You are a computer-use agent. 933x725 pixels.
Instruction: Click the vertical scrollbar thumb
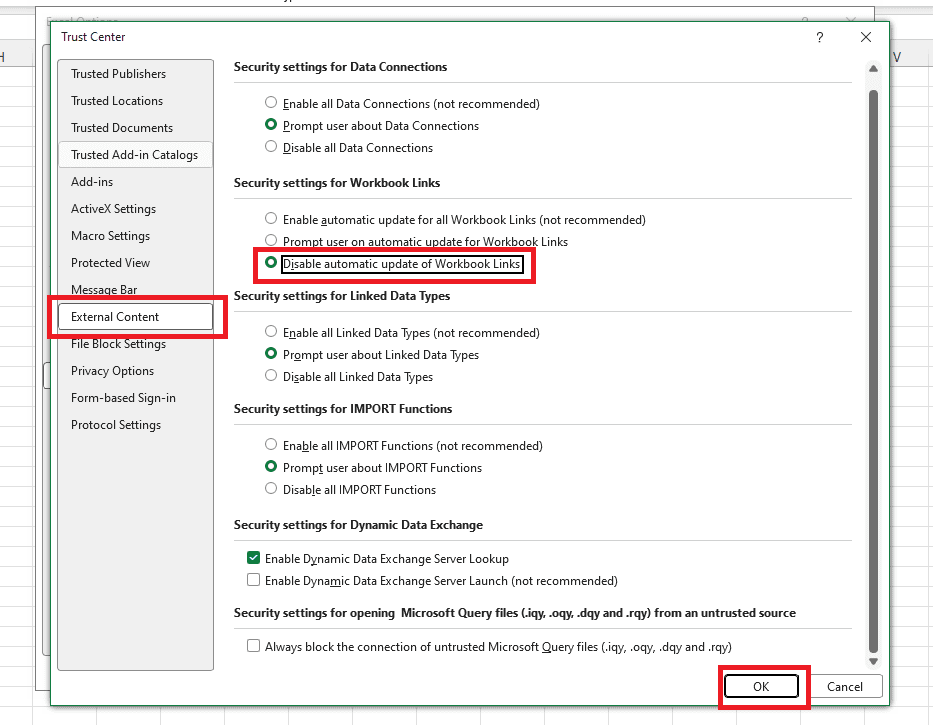[x=873, y=372]
